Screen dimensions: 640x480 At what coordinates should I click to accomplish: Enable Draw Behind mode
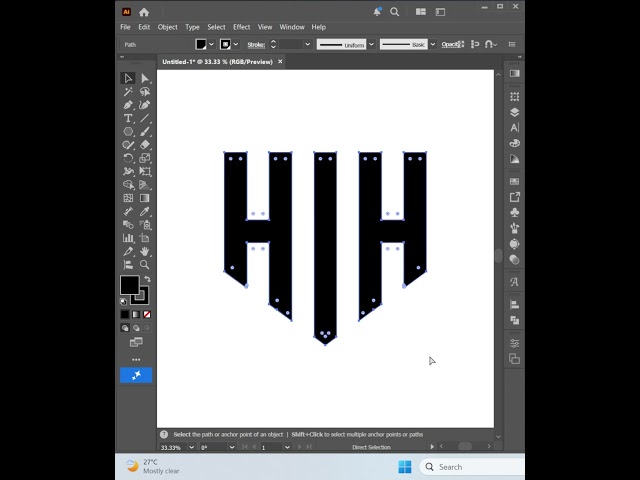click(x=136, y=328)
